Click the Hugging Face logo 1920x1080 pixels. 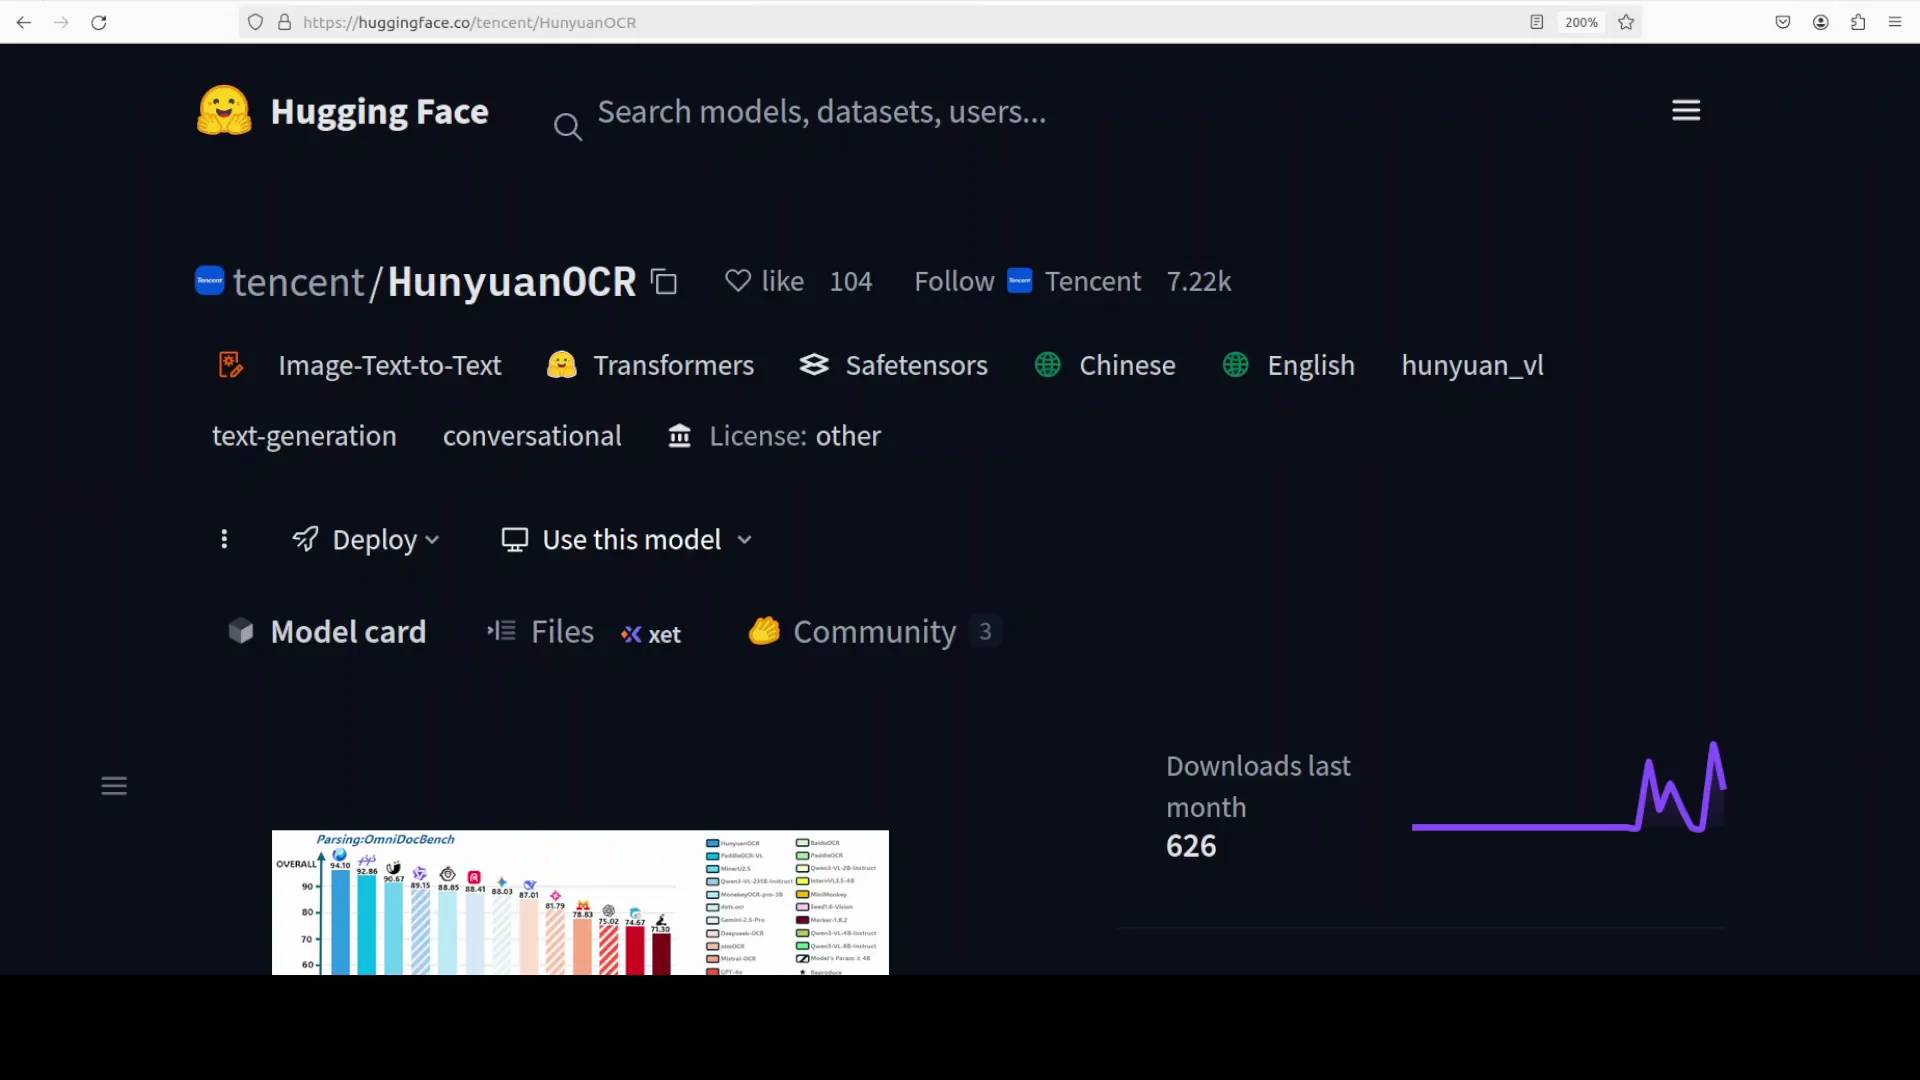tap(223, 110)
